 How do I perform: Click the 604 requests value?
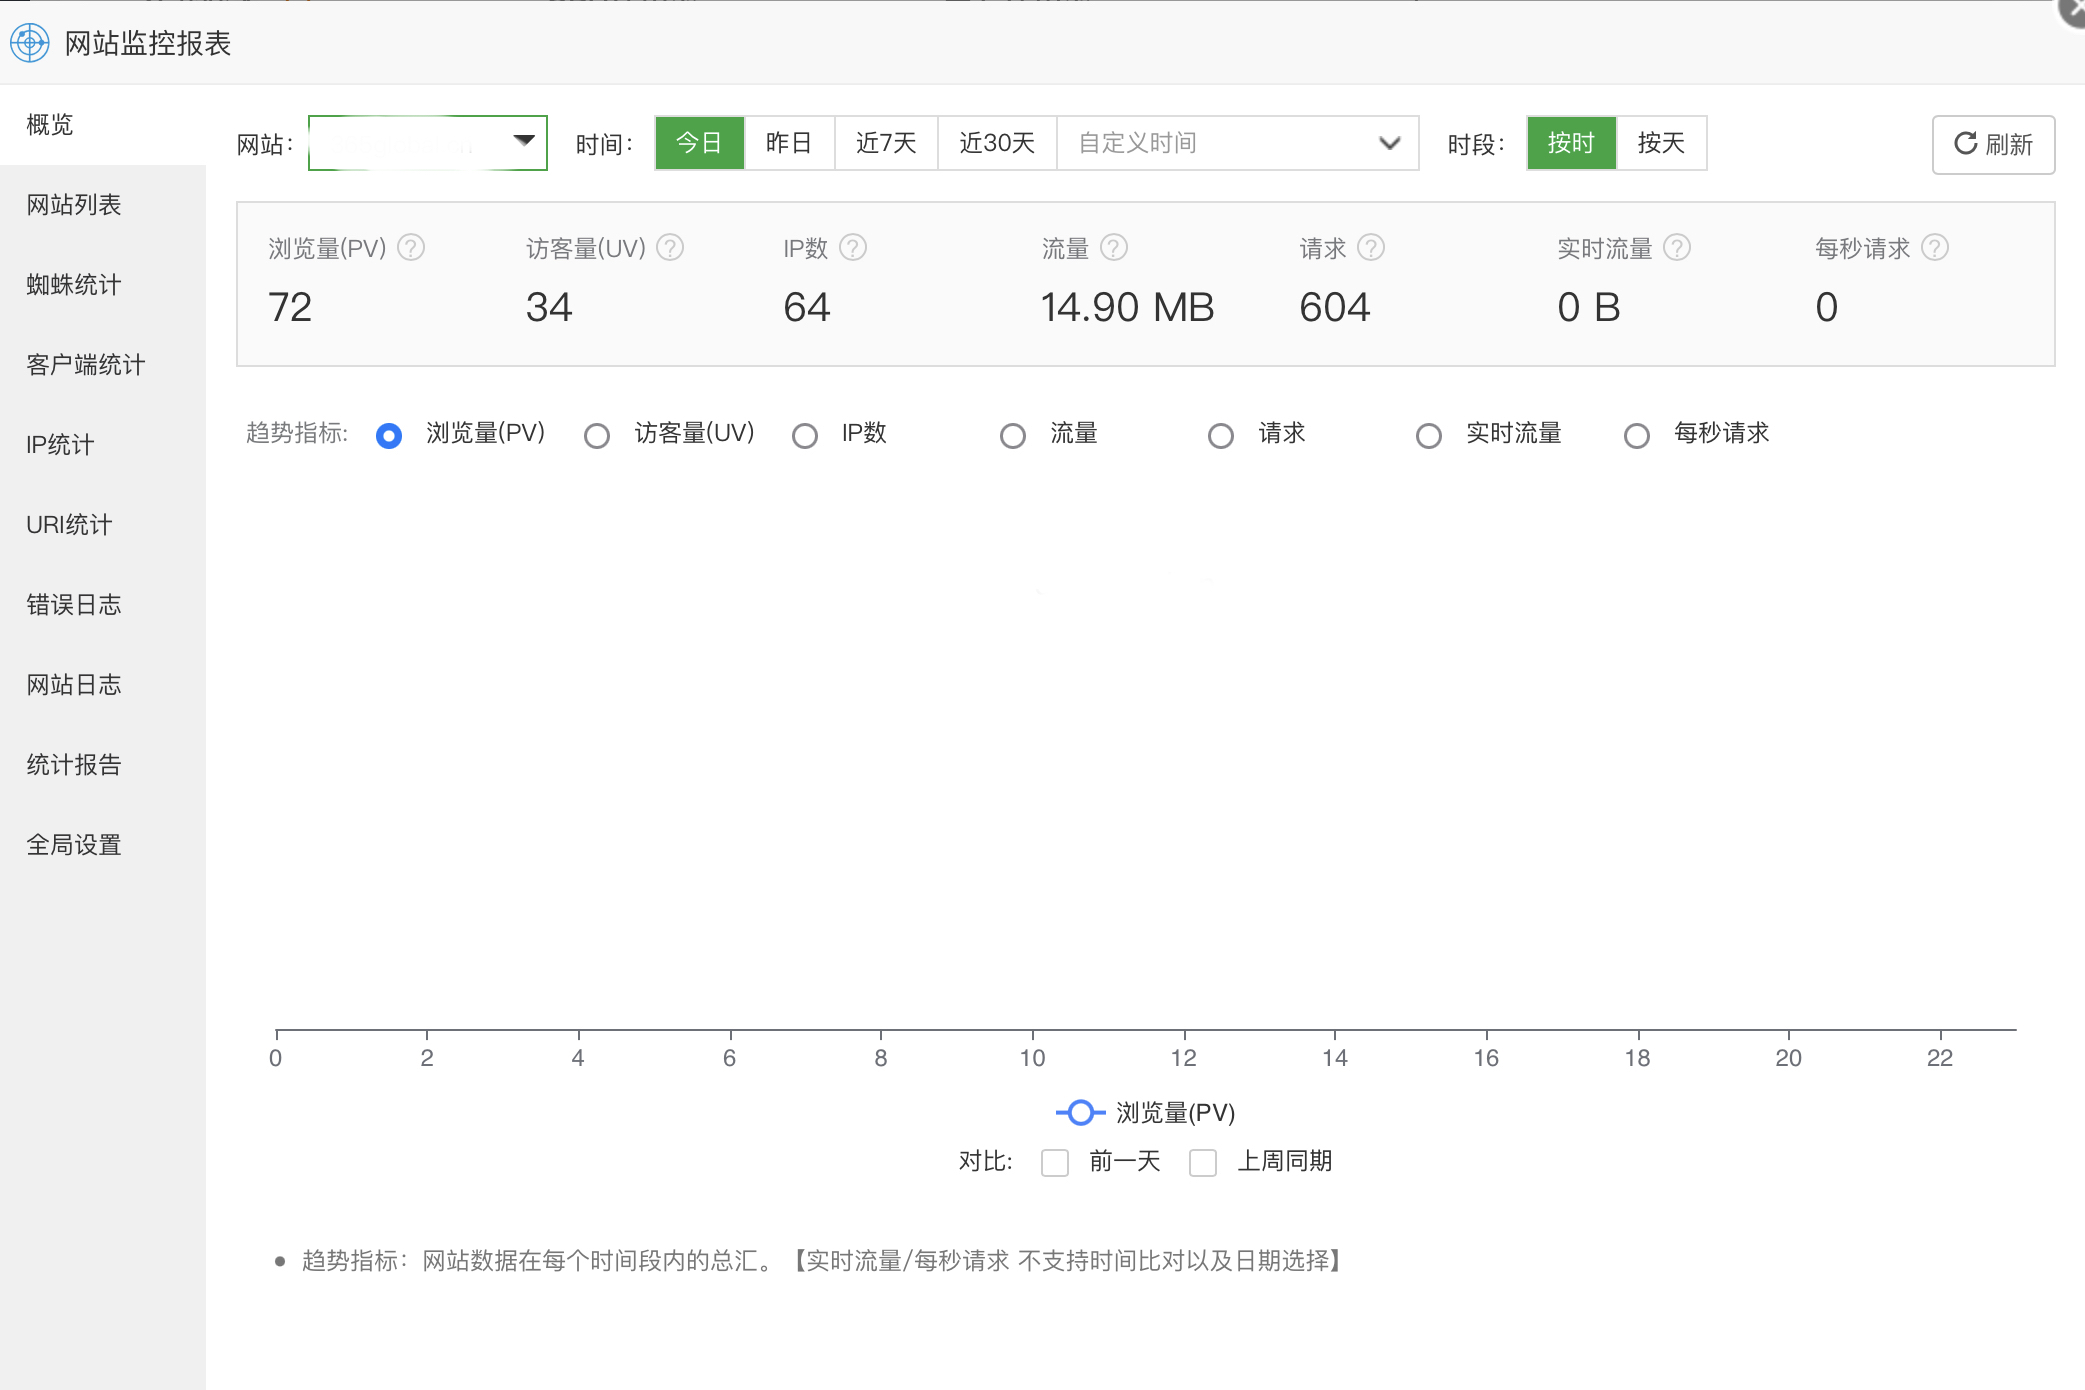[1335, 307]
